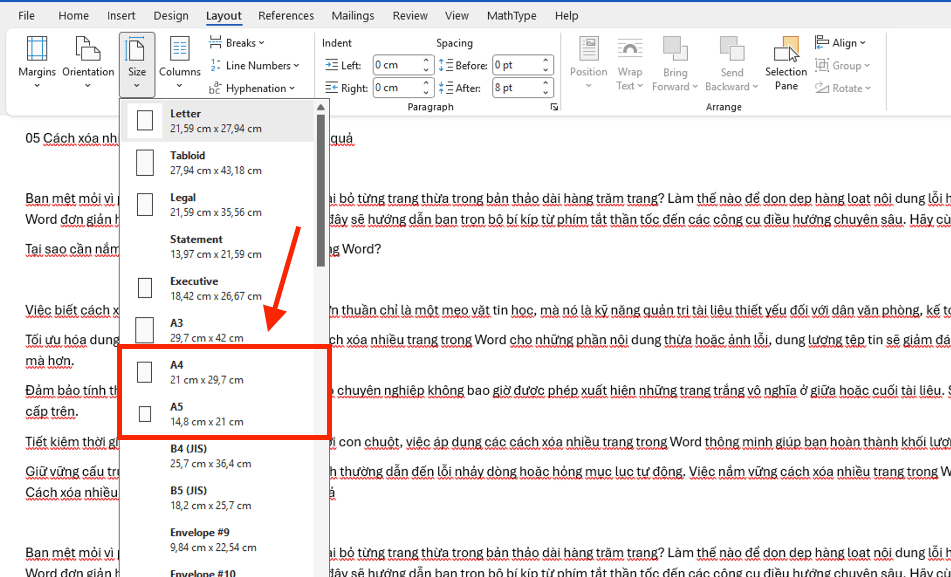Viewport: 951px width, 577px height.
Task: Switch to the Home tab
Action: [x=73, y=16]
